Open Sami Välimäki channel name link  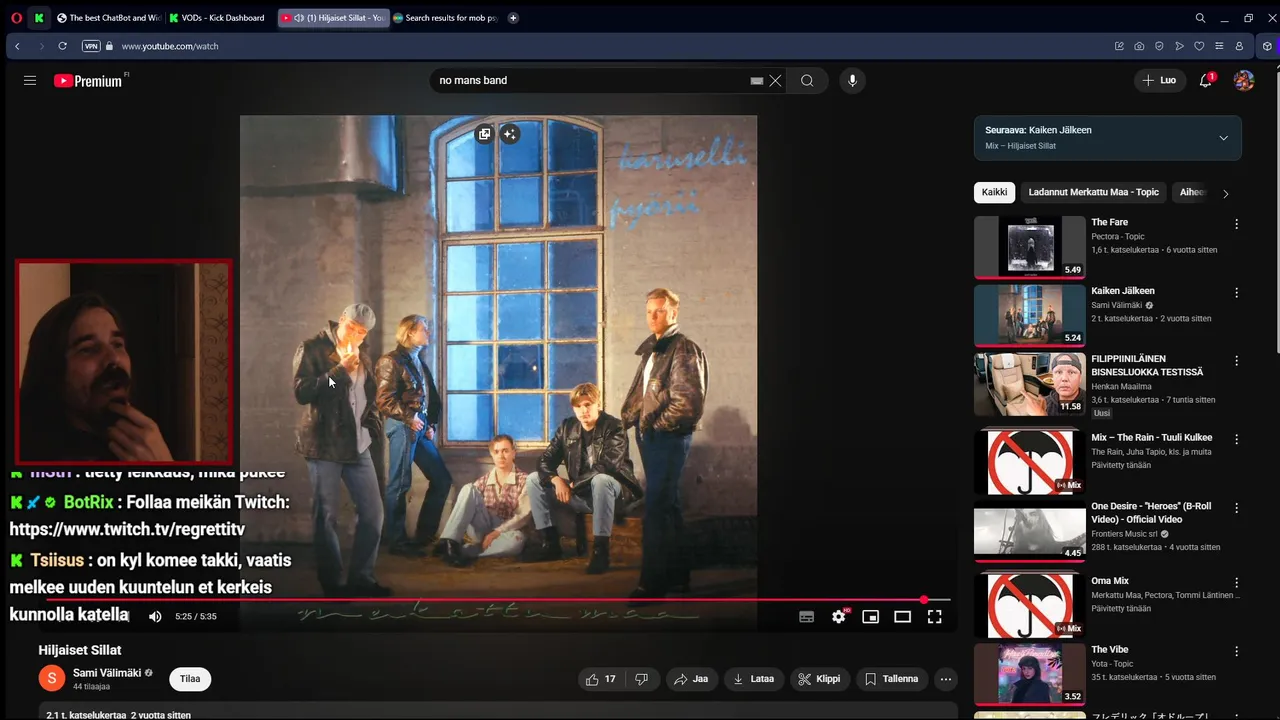107,673
